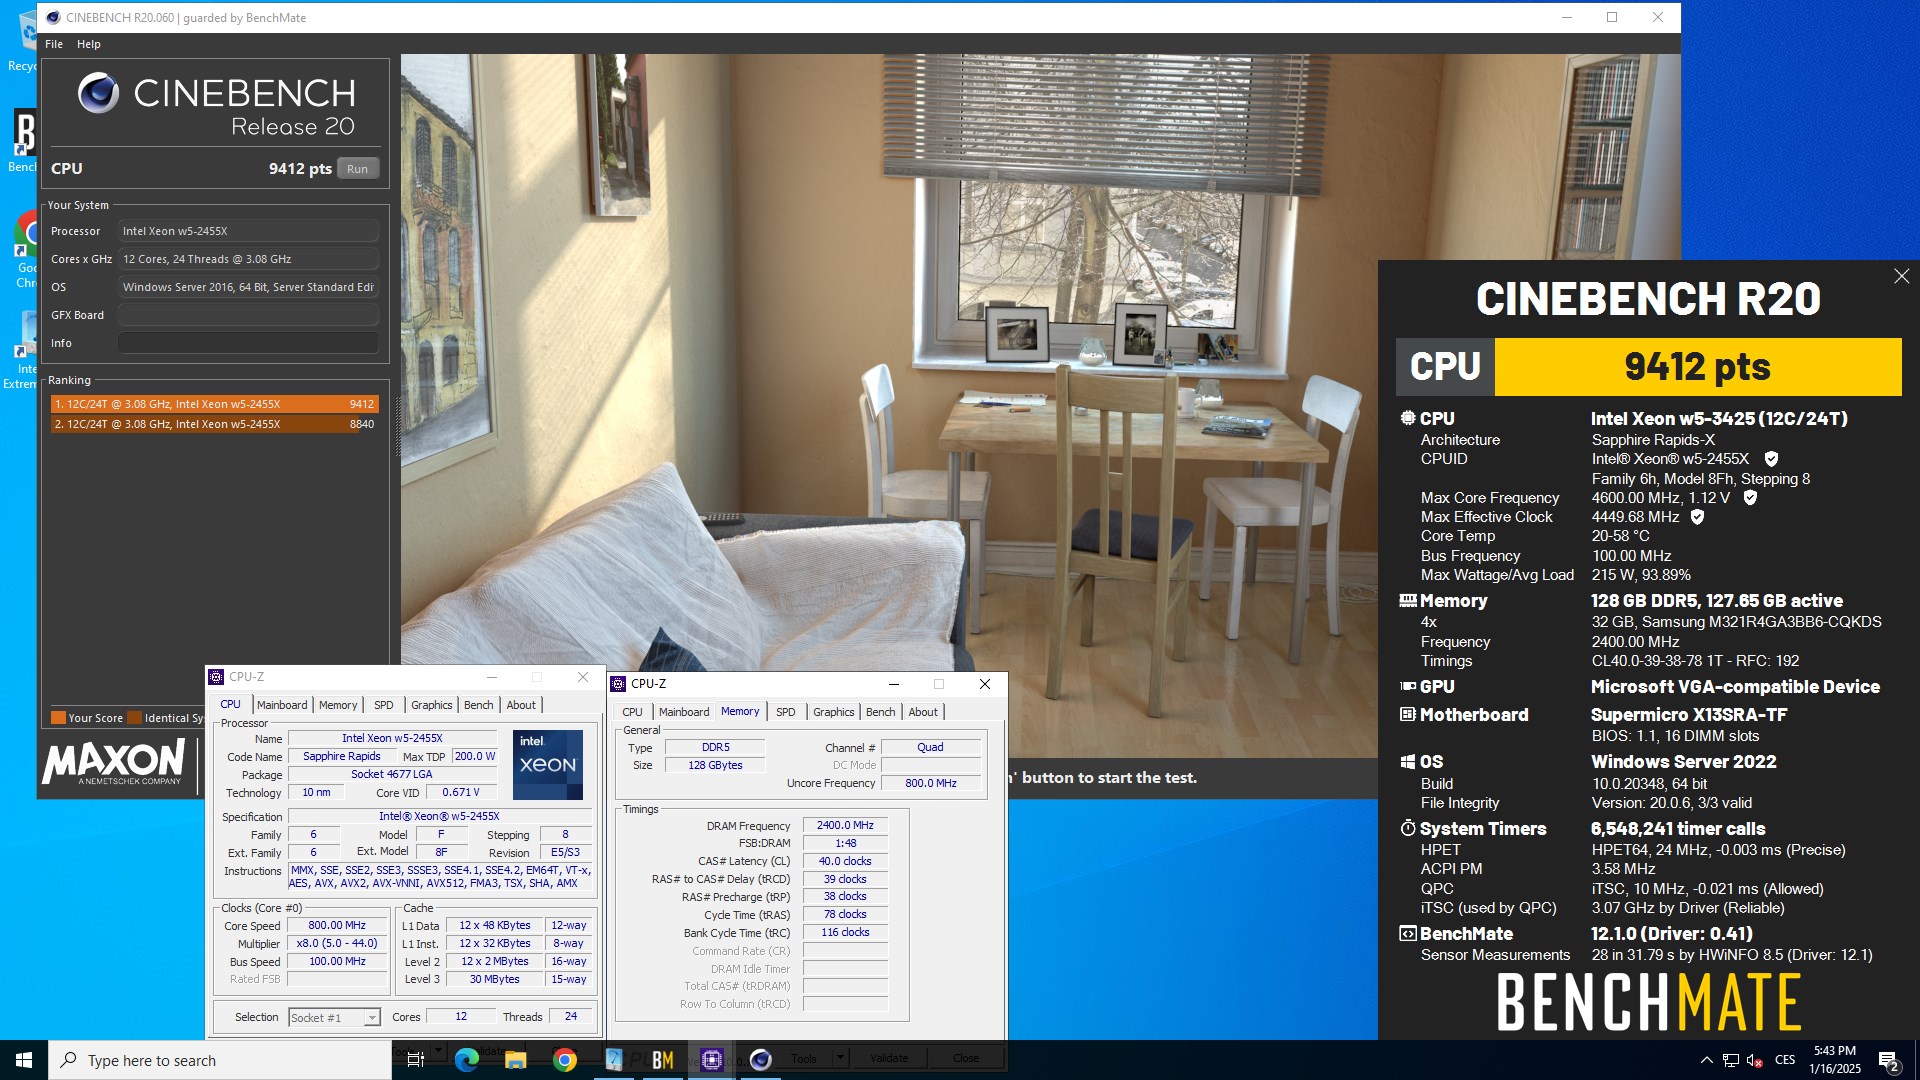The height and width of the screenshot is (1080, 1920).
Task: Switch to BenchMate taskbar icon
Action: pos(662,1060)
